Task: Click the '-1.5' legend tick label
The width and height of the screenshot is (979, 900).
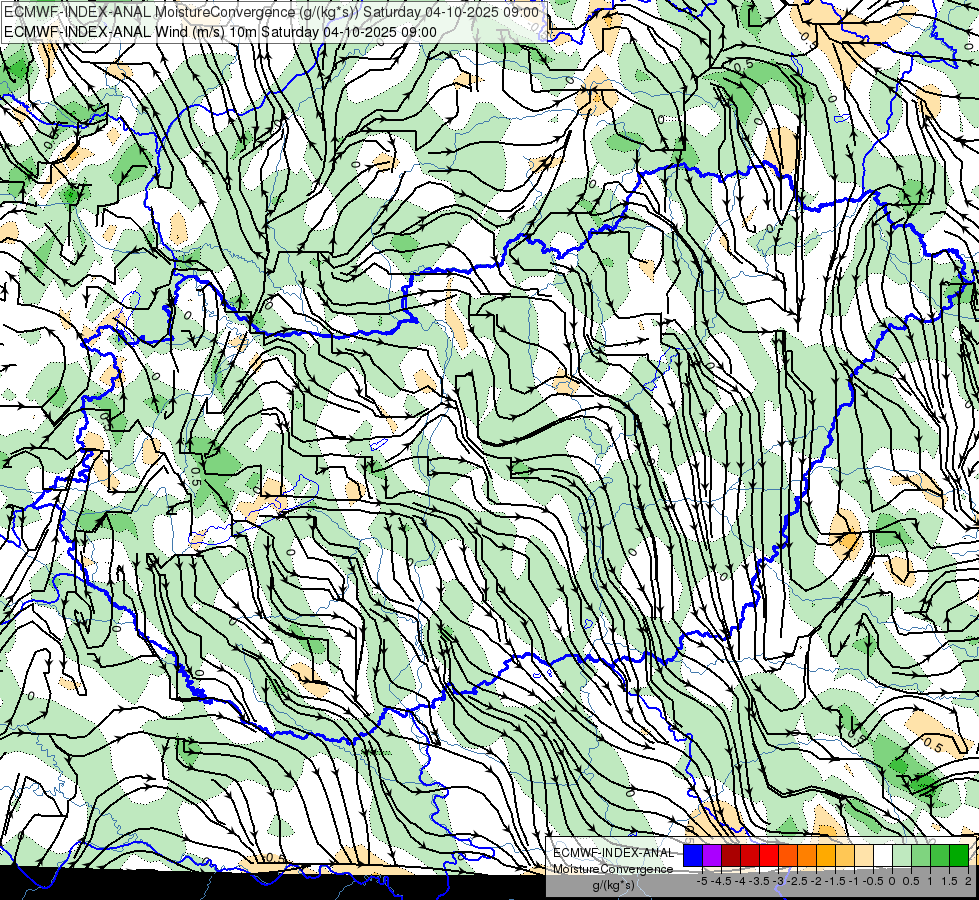Action: 835,881
